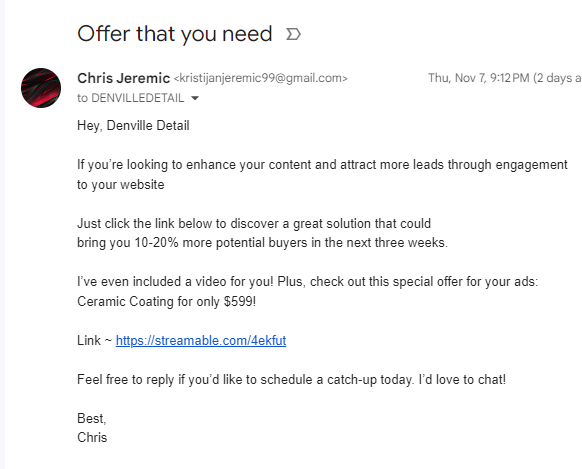Click the 'Feel free to reply' sentence
Image resolution: width=582 pixels, height=469 pixels.
pyautogui.click(x=291, y=380)
